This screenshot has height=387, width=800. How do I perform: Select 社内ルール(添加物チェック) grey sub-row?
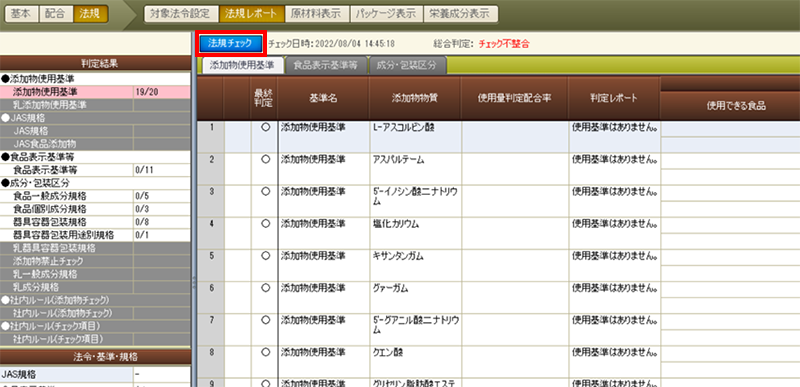pos(95,313)
